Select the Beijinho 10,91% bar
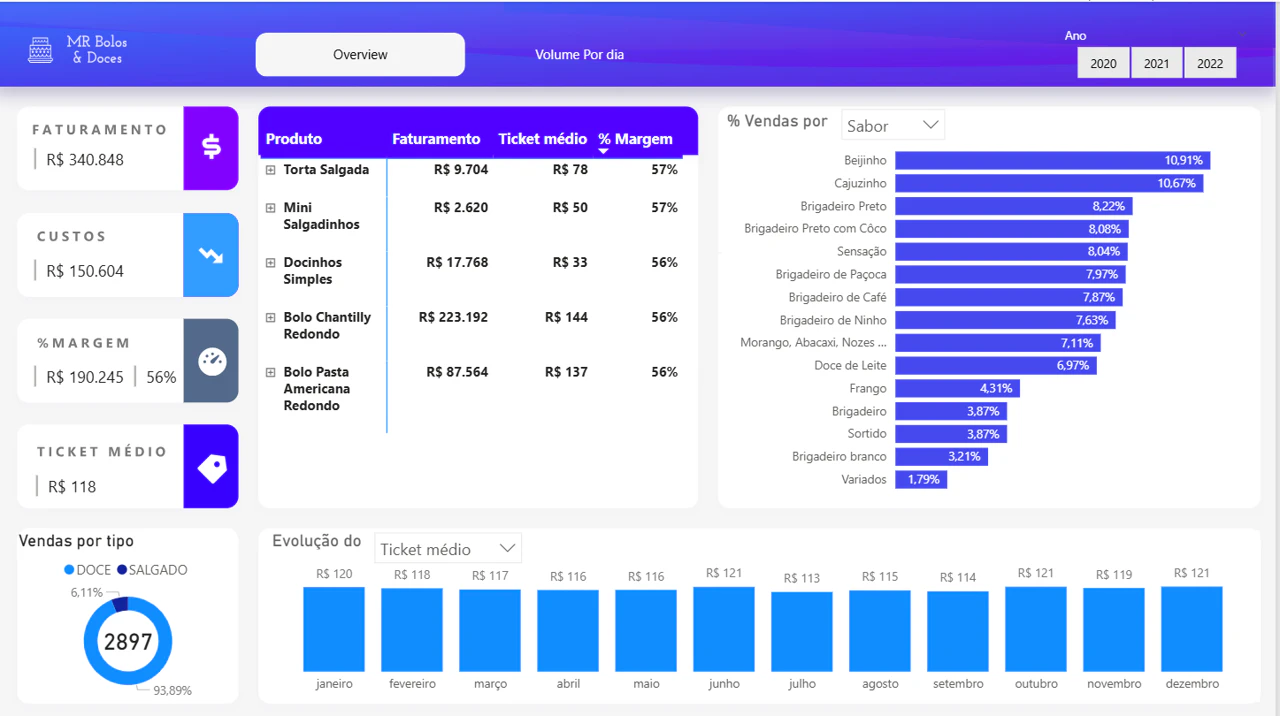The image size is (1280, 716). tap(1053, 160)
